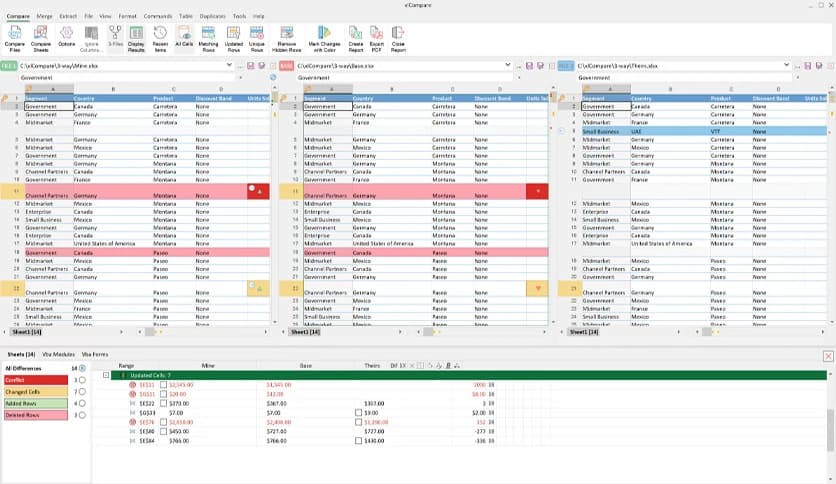This screenshot has width=836, height=484.
Task: Click the Sheet1 [14] tab in Theirs pane
Action: point(584,332)
